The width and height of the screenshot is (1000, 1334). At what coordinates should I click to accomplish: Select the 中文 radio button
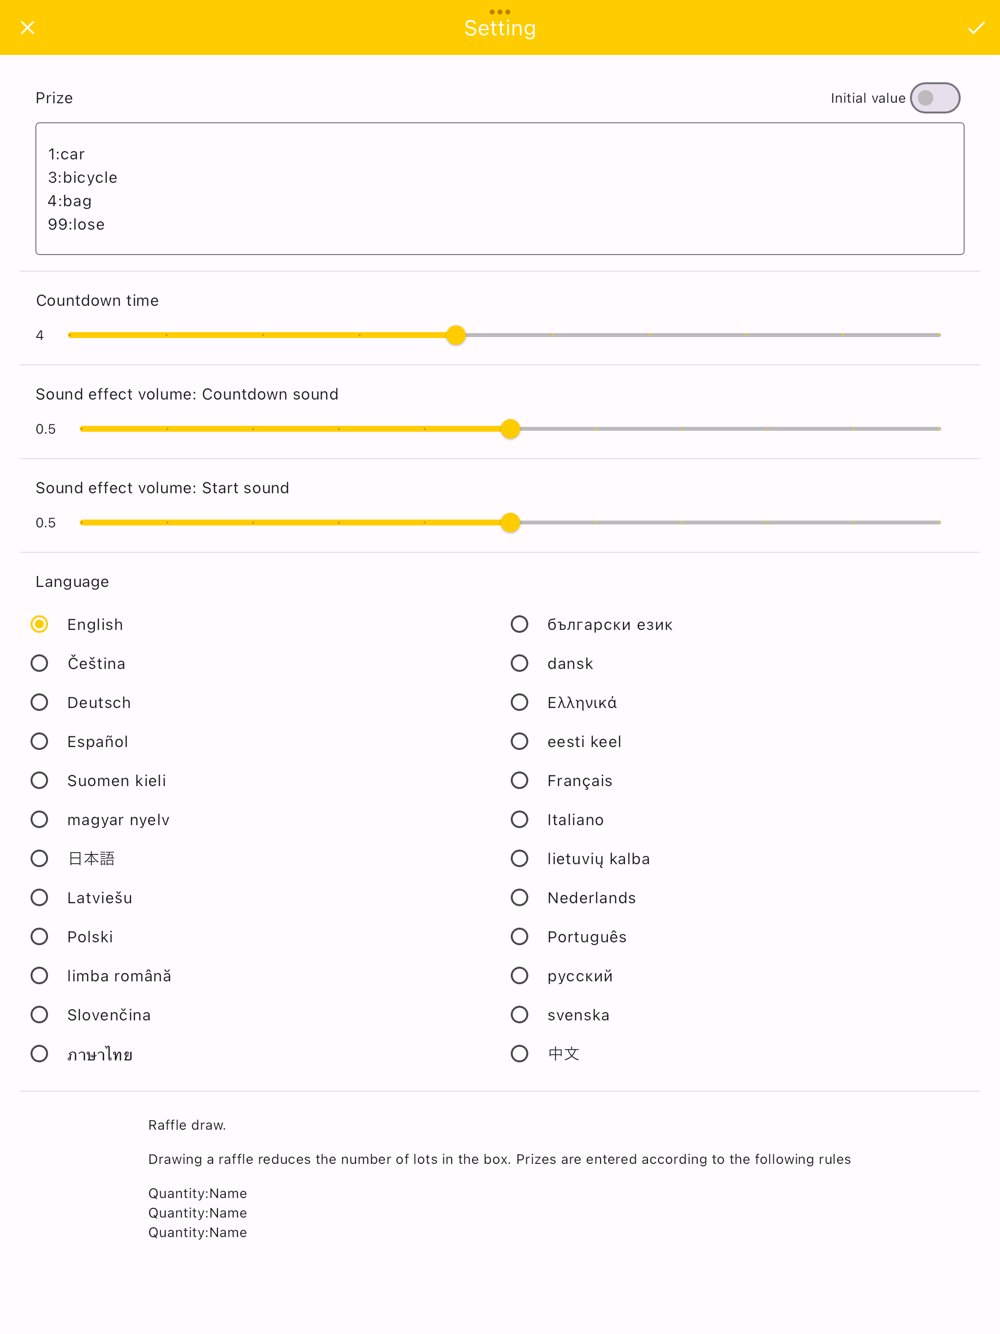tap(520, 1053)
